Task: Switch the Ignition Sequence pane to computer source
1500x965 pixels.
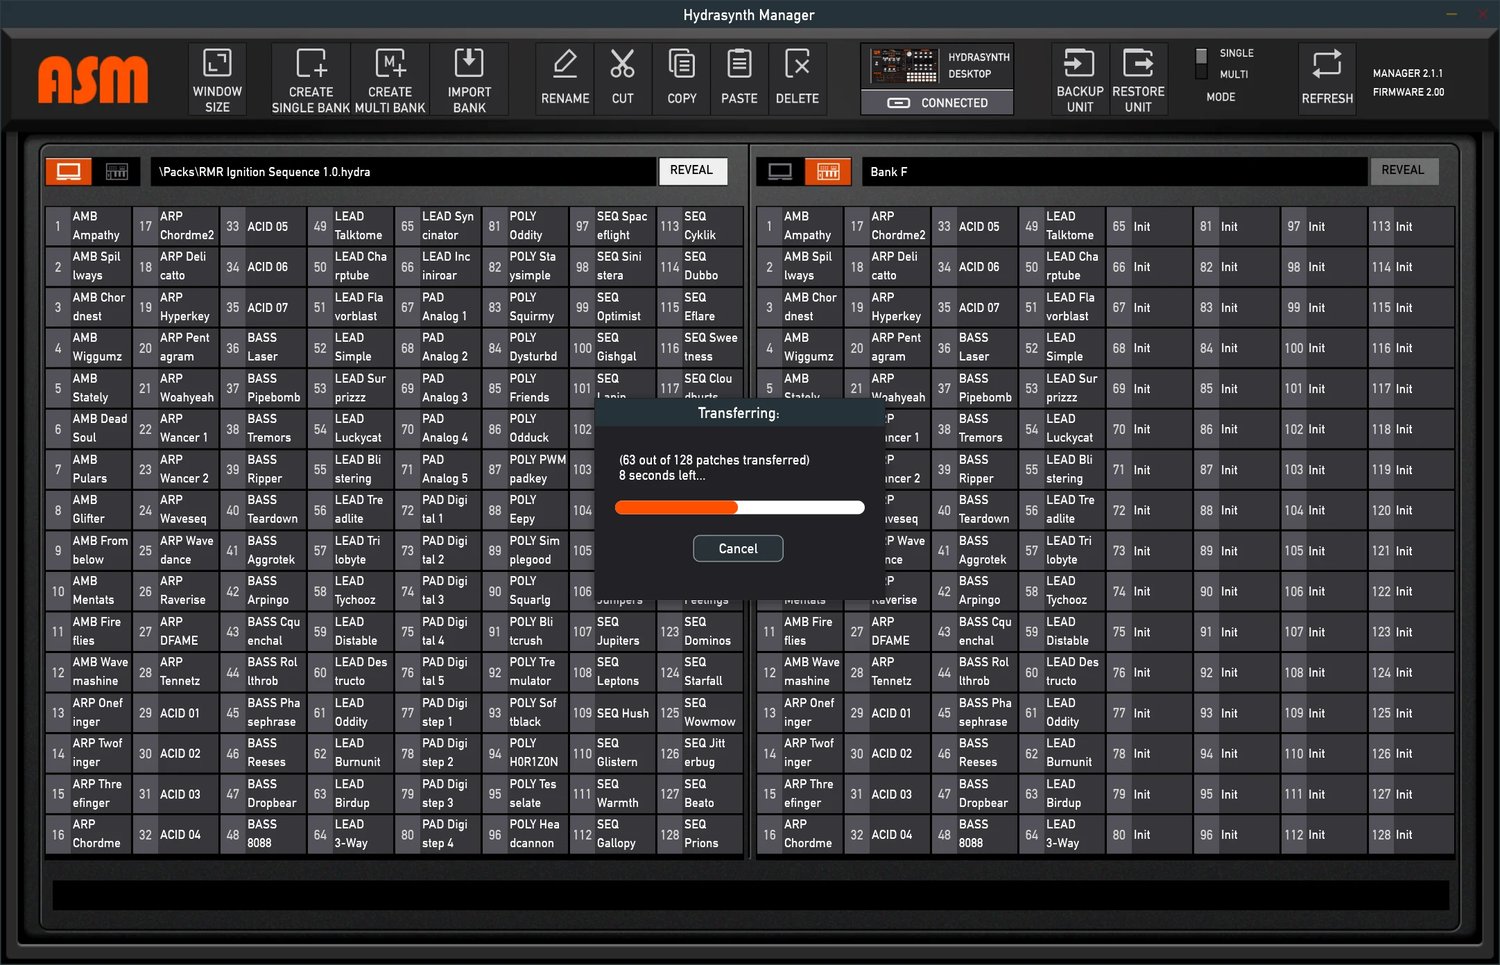Action: pos(69,171)
